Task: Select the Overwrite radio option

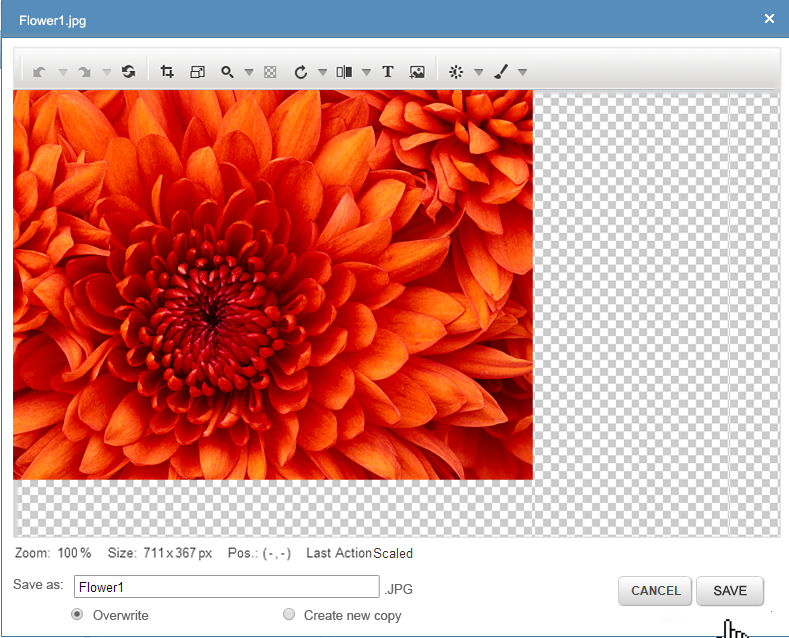Action: (x=77, y=614)
